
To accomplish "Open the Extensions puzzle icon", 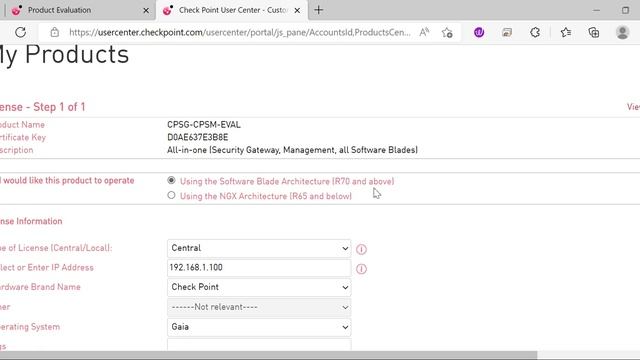I will coord(535,32).
